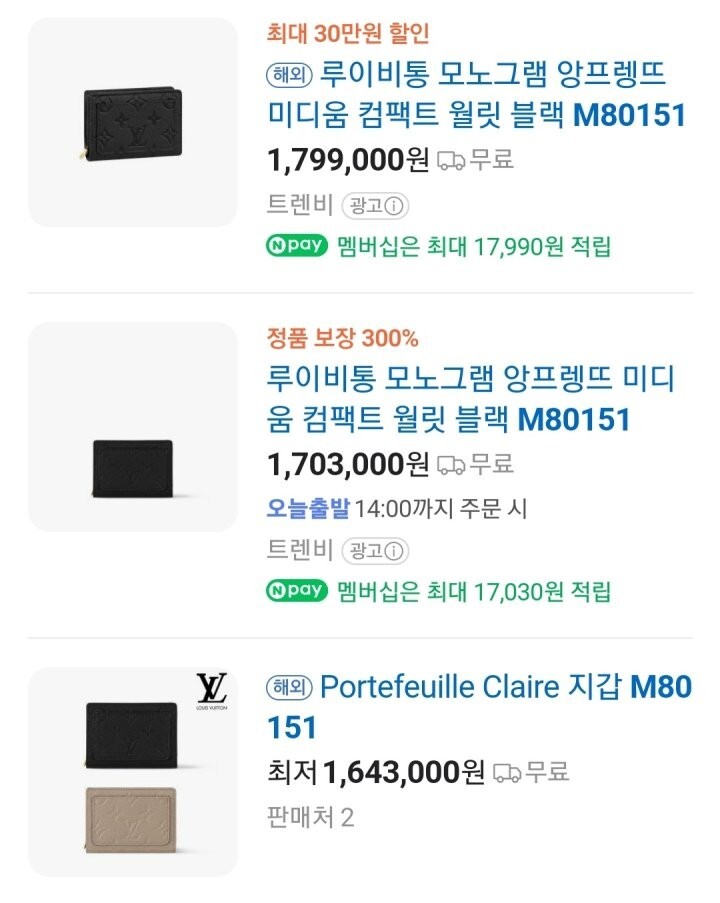720x903 pixels.
Task: Tap the Npay badge under second listing
Action: point(297,590)
